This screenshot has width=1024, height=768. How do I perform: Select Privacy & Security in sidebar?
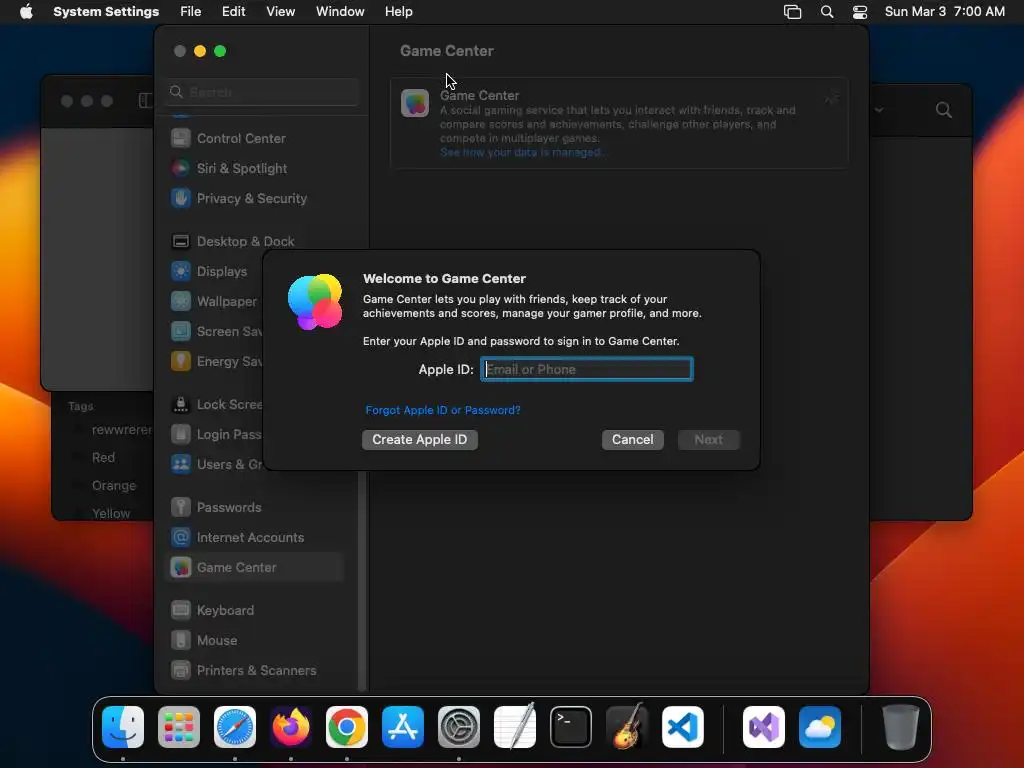[x=255, y=199]
